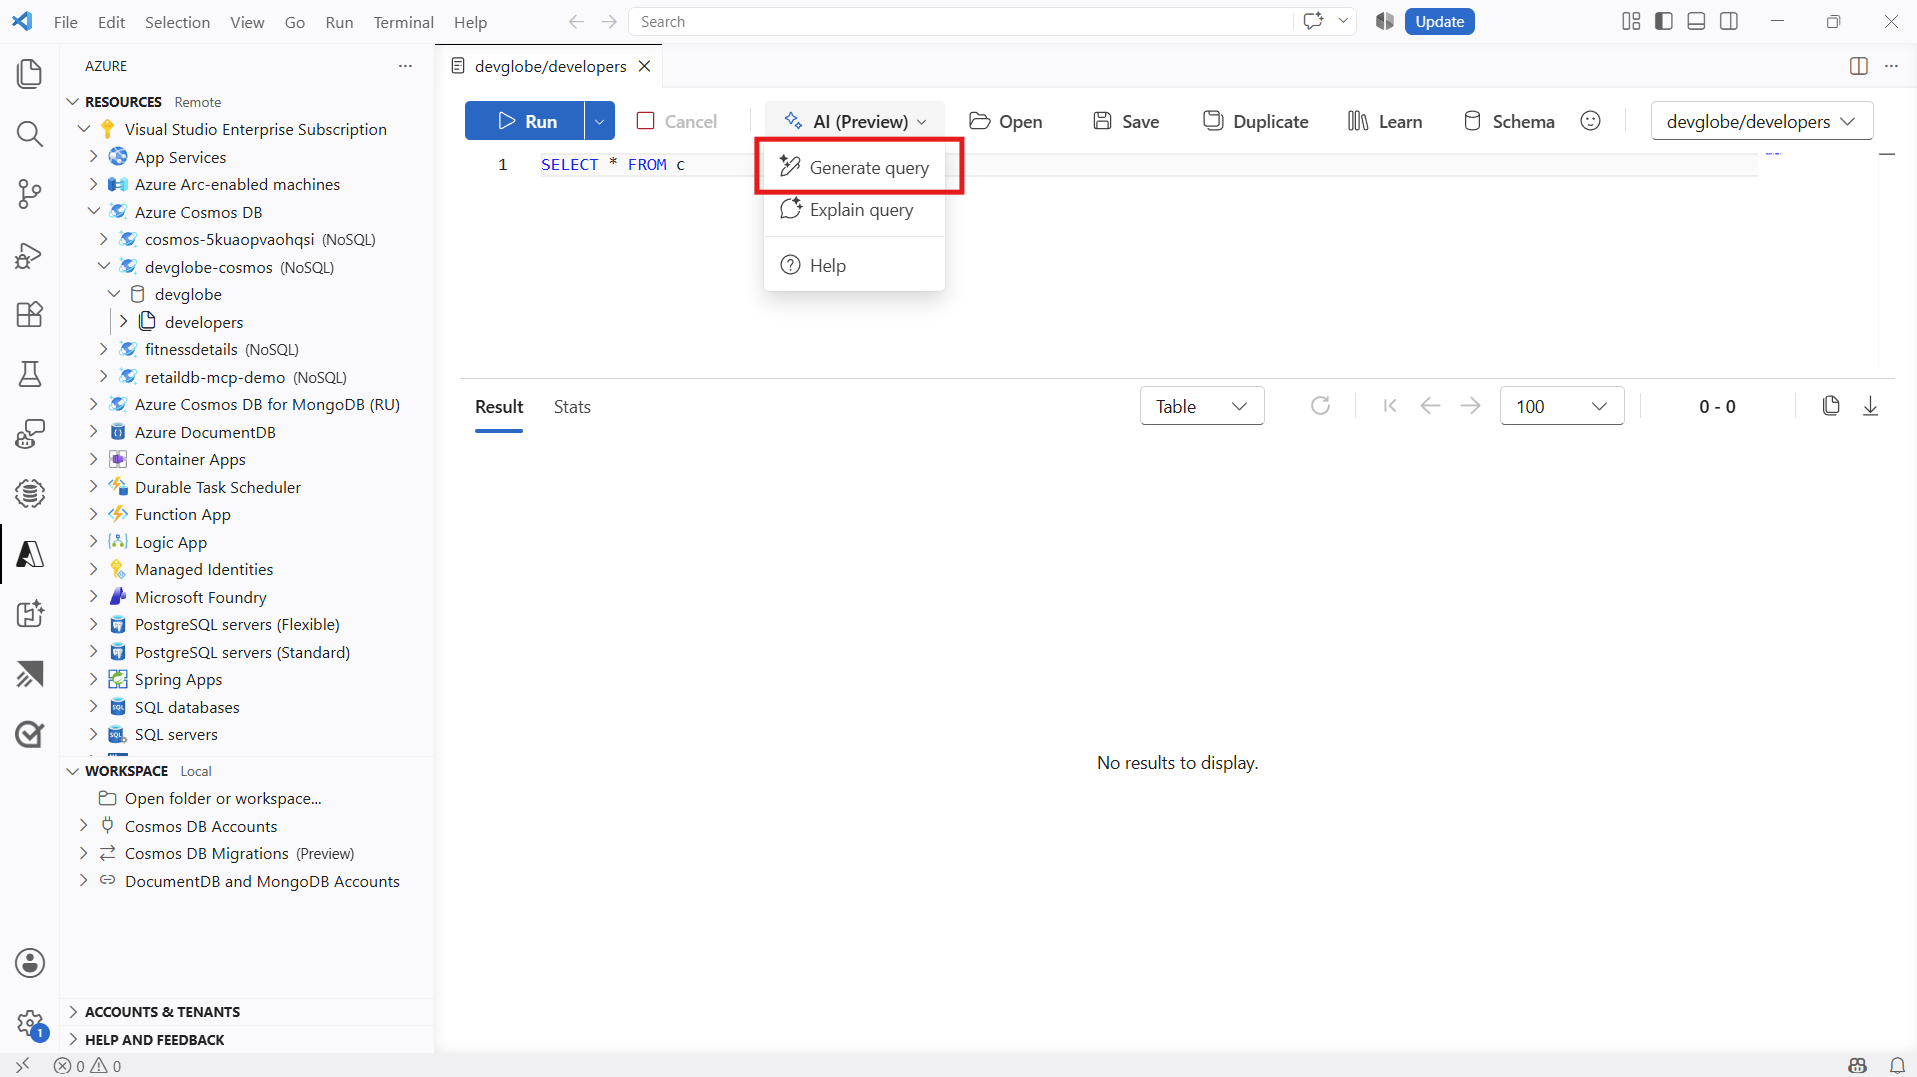
Task: Select Generate query menu item
Action: click(x=855, y=167)
